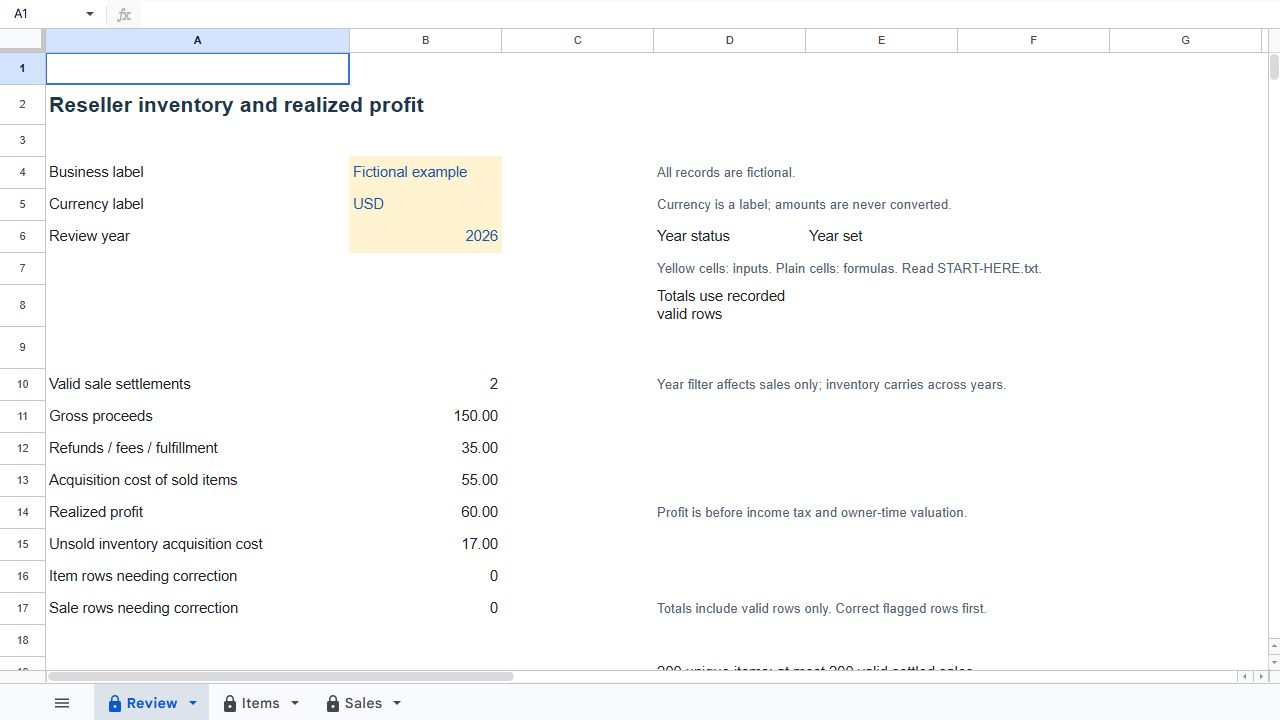1280x720 pixels.
Task: Click the horizontal scroll left arrow
Action: point(1245,677)
